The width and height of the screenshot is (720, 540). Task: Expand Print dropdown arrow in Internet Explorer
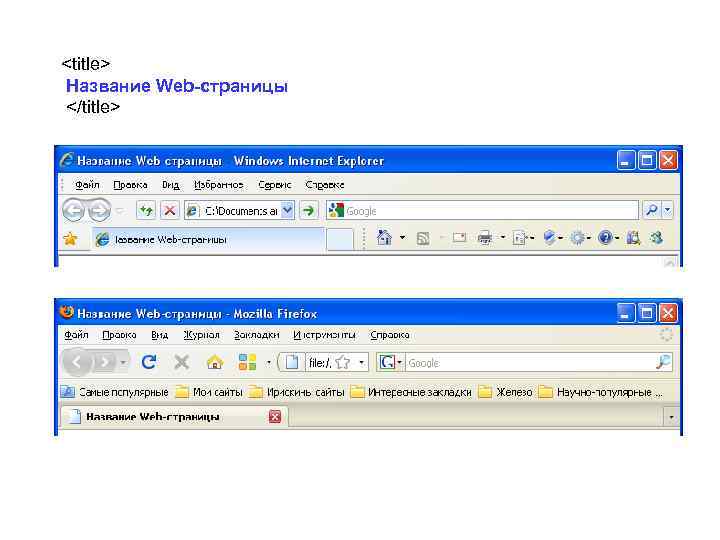pyautogui.click(x=502, y=237)
